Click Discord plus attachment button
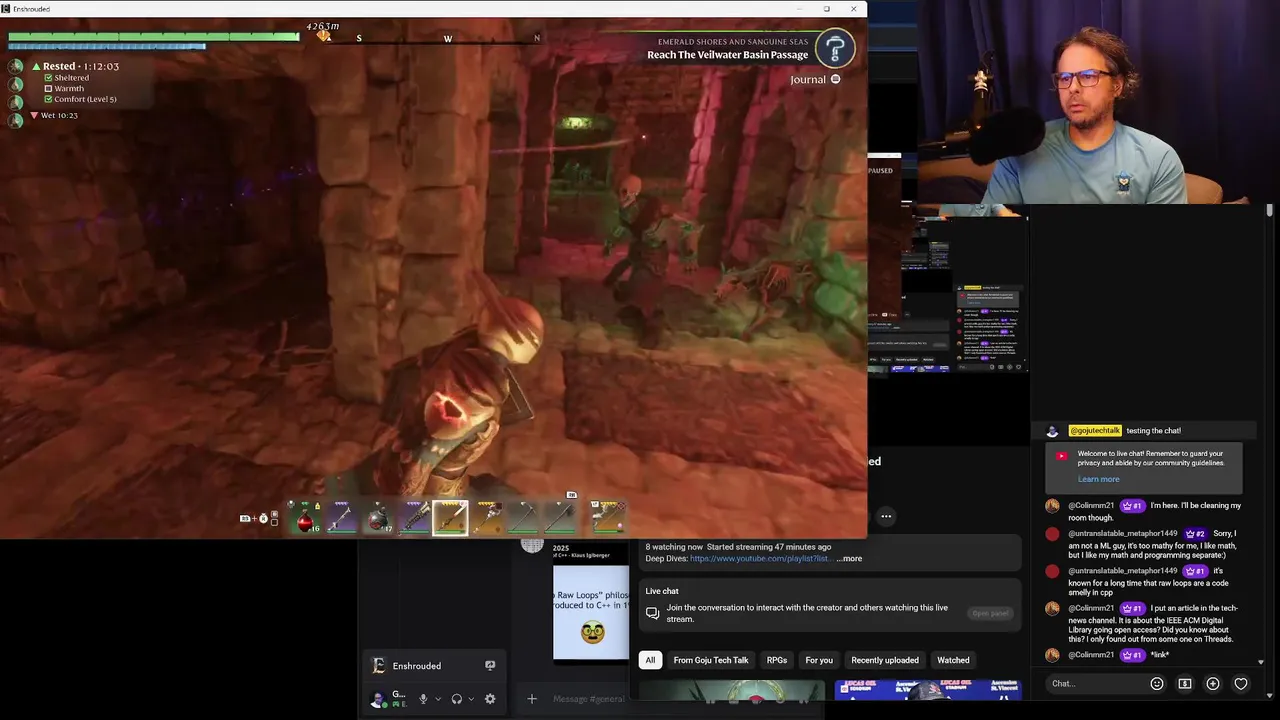The height and width of the screenshot is (720, 1280). [x=532, y=699]
